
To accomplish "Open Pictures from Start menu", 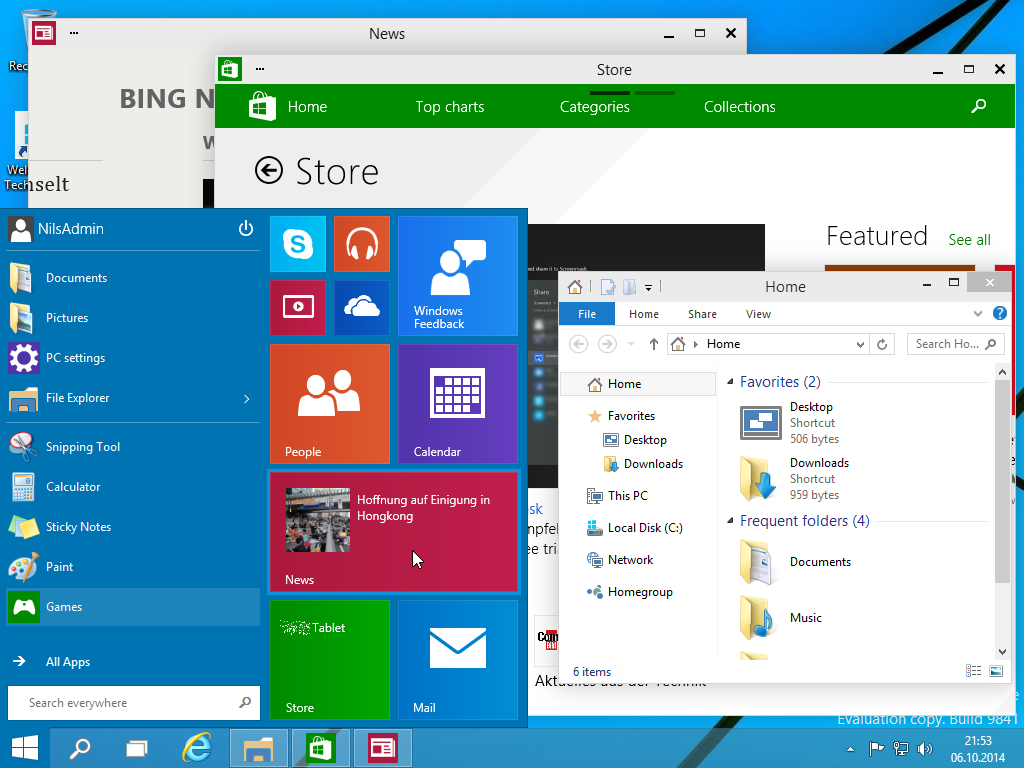I will 133,317.
